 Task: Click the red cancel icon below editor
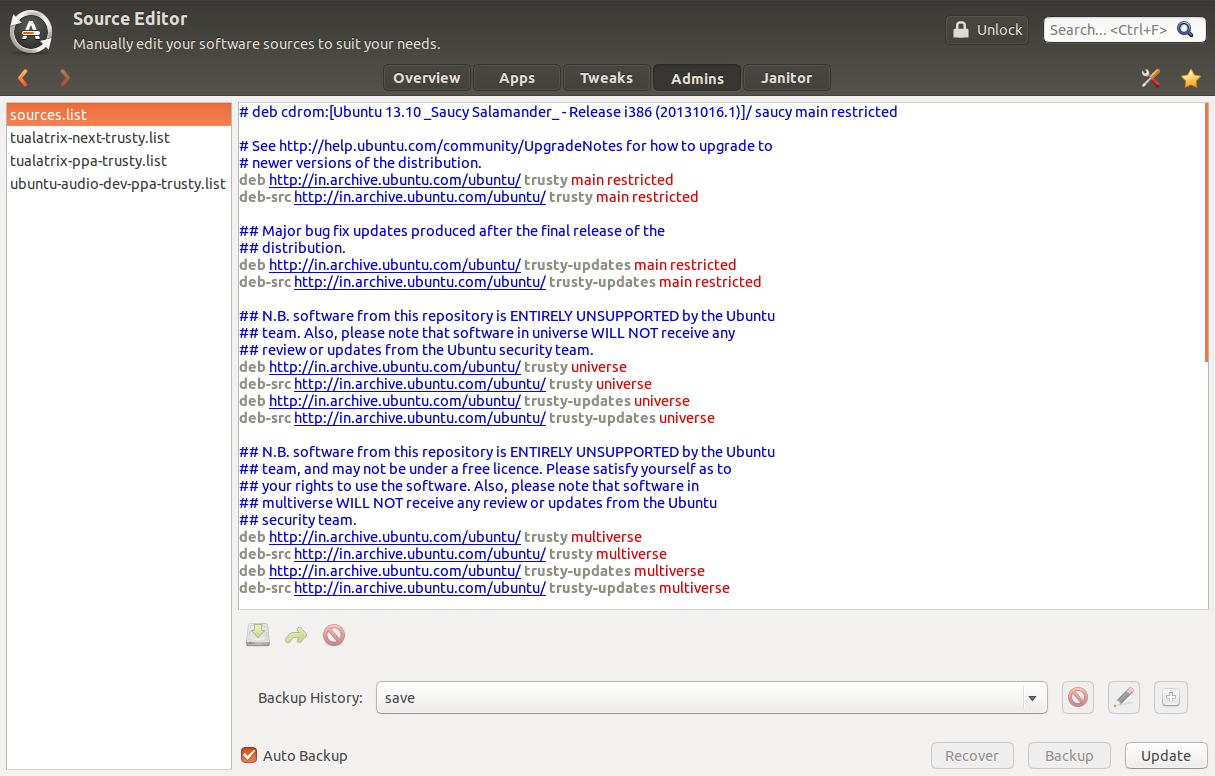click(x=334, y=635)
